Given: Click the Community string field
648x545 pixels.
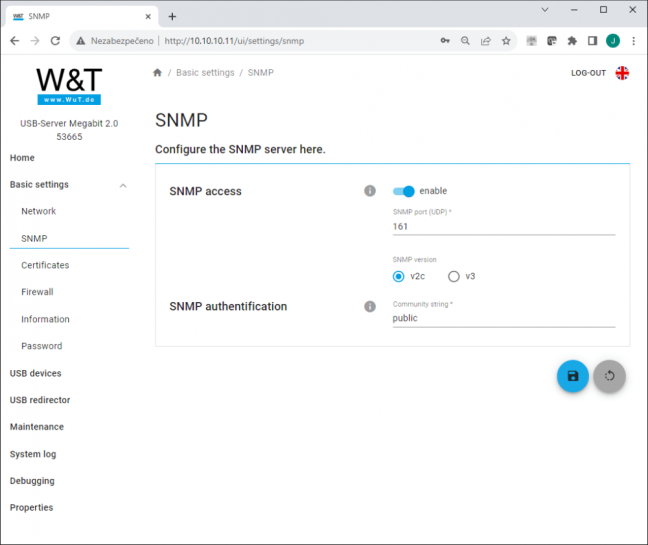Looking at the screenshot, I should coord(504,318).
